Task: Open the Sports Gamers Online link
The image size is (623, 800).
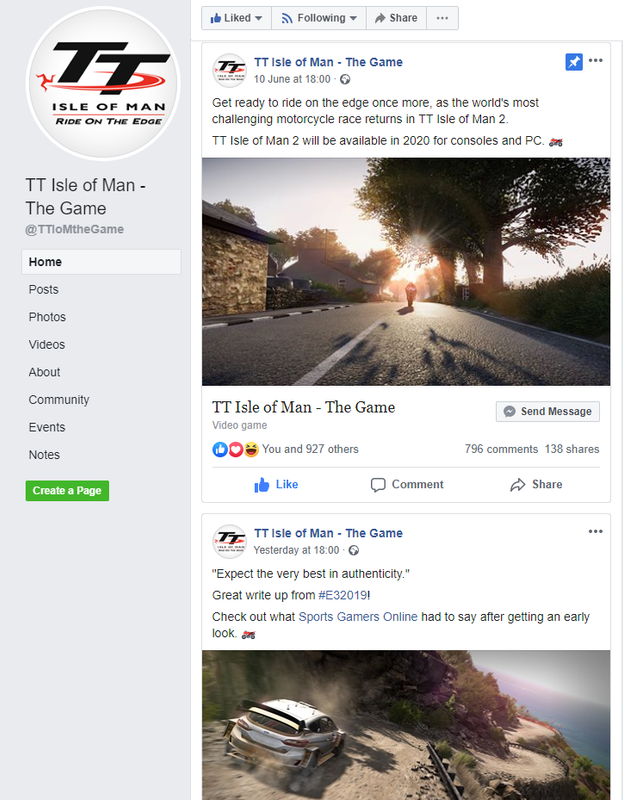Action: point(358,616)
